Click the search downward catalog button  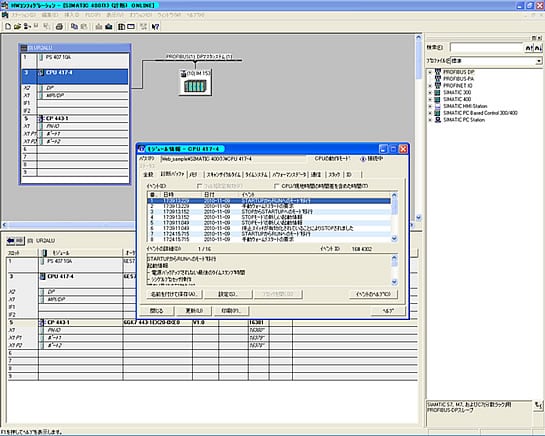538,48
